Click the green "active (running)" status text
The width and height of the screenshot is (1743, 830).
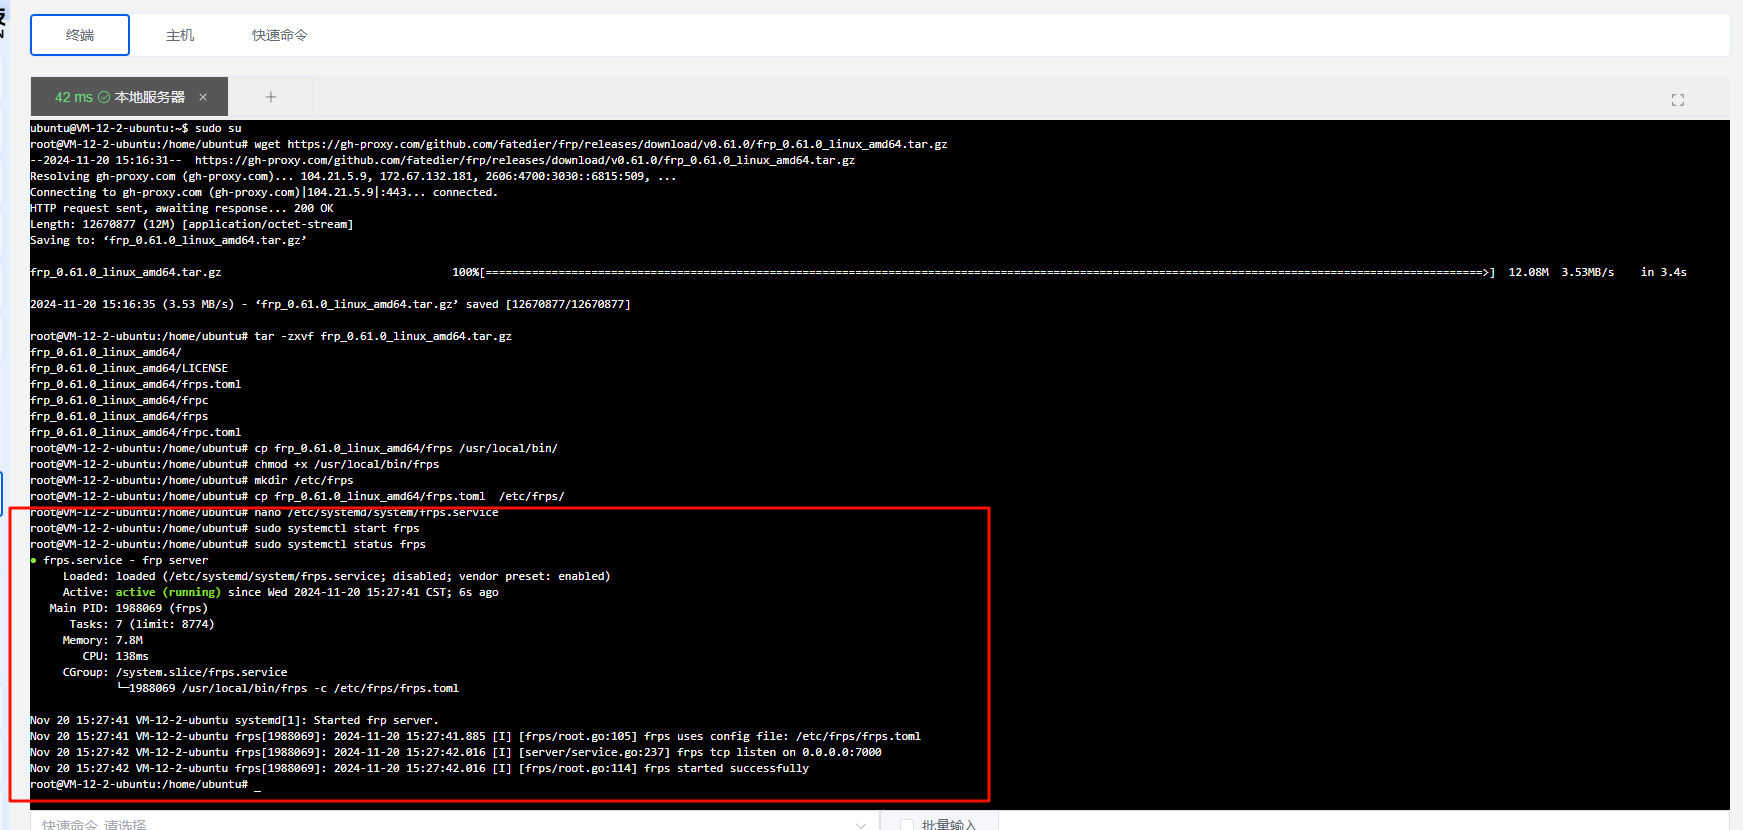[167, 592]
